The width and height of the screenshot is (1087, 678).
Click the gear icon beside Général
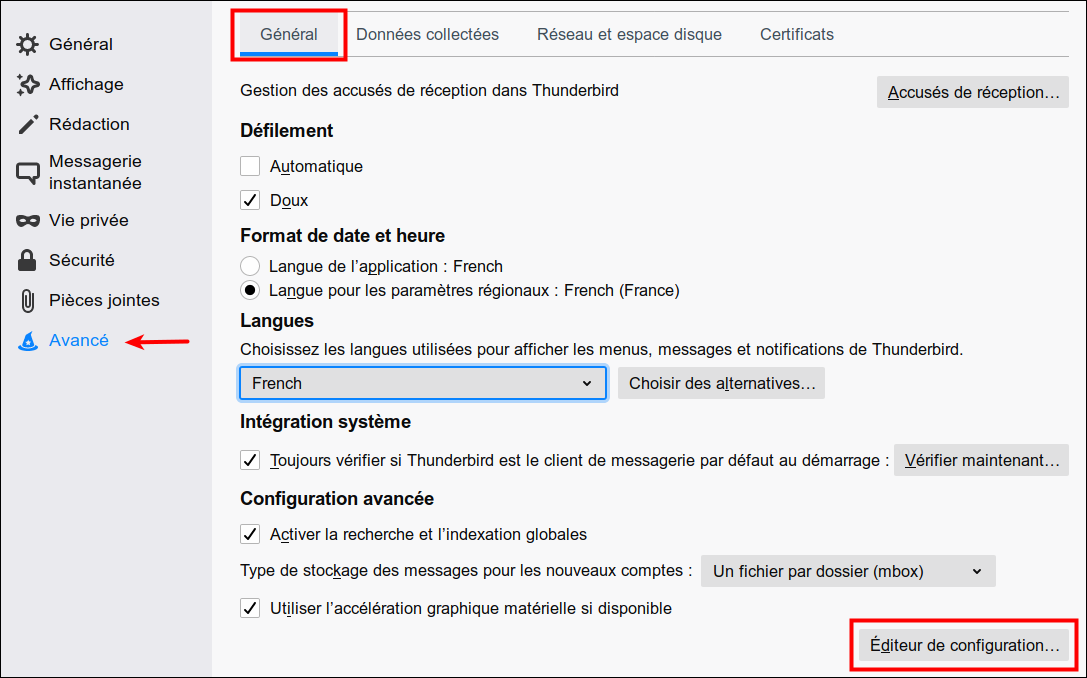28,44
